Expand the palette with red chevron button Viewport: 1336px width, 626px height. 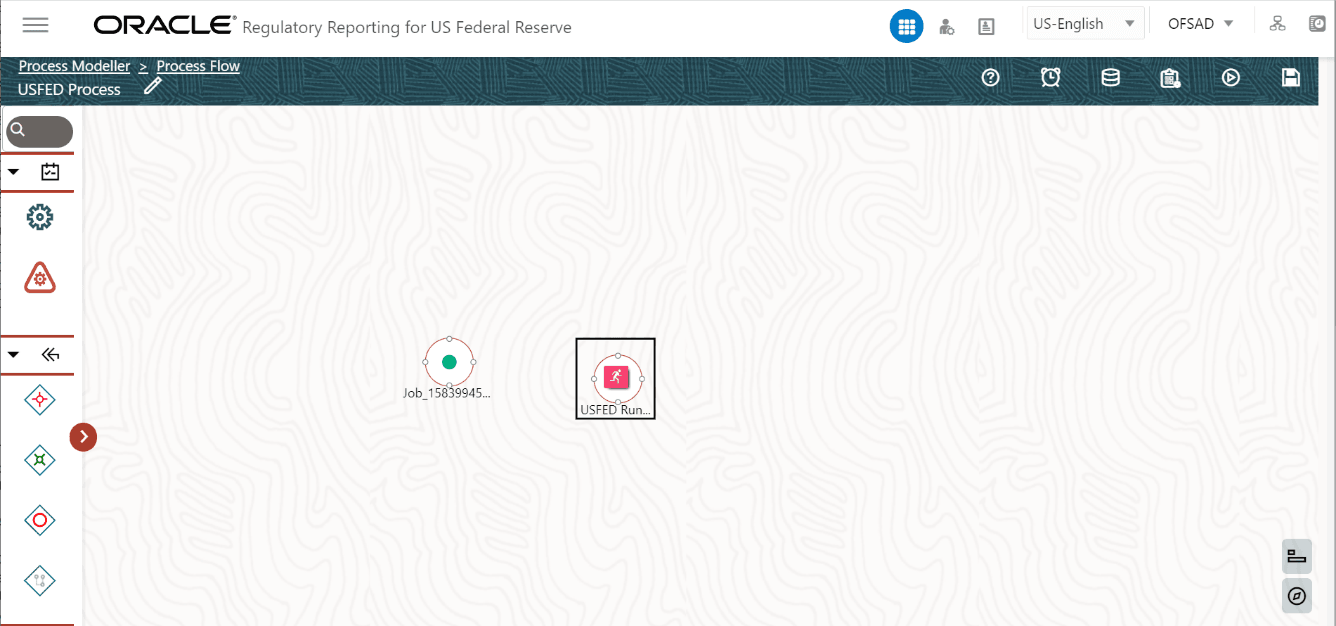83,437
